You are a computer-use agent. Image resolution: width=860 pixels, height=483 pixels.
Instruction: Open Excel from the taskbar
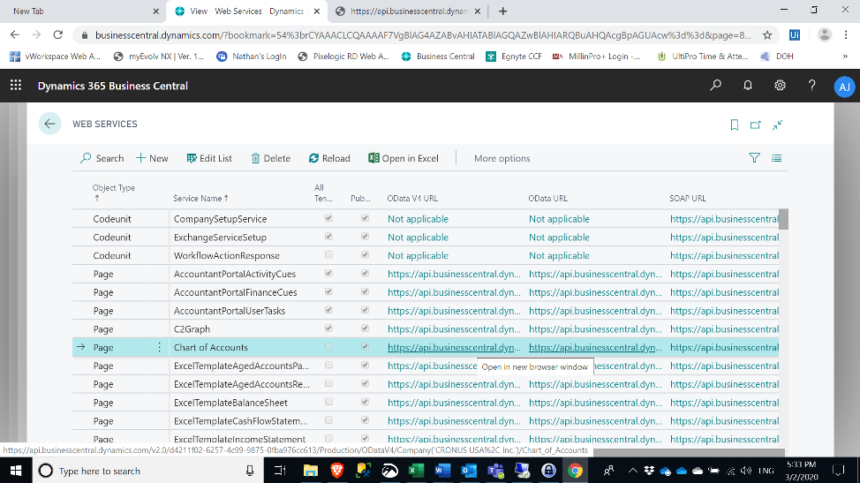coord(416,470)
